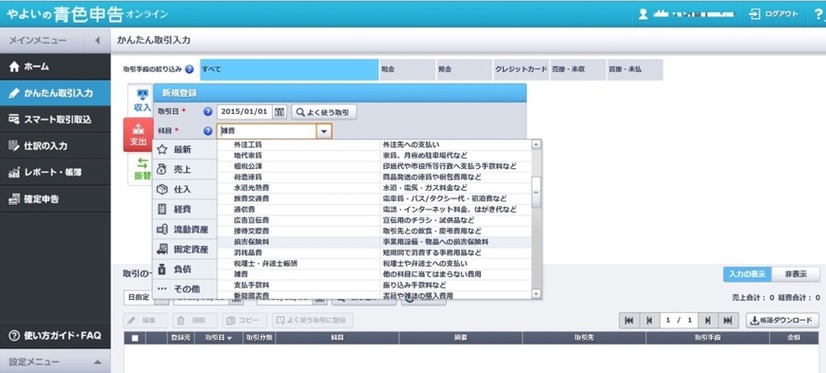Open the 日指定 period dropdown

tap(146, 298)
